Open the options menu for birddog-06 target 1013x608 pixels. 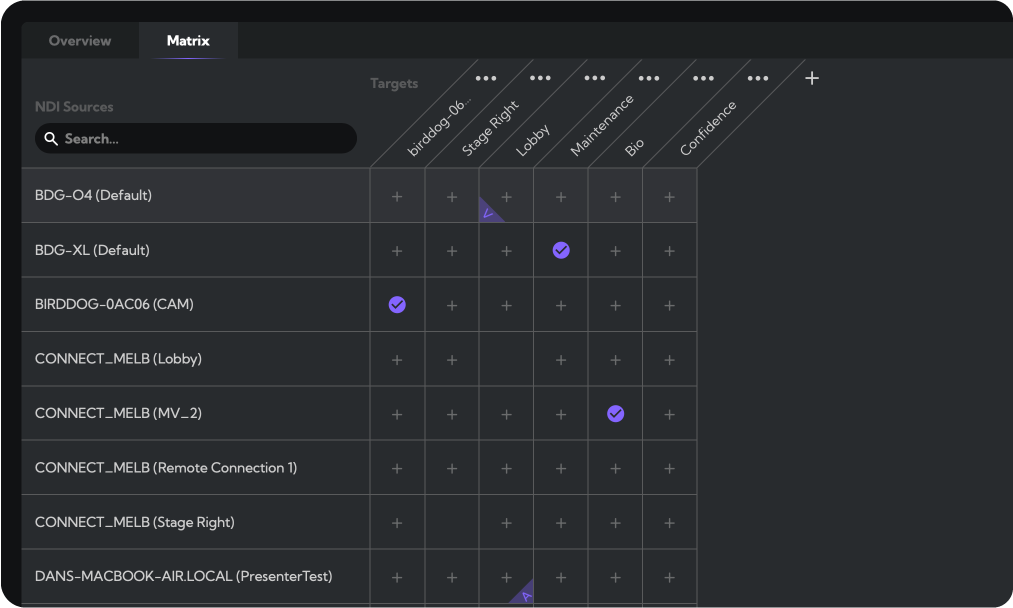[x=486, y=78]
